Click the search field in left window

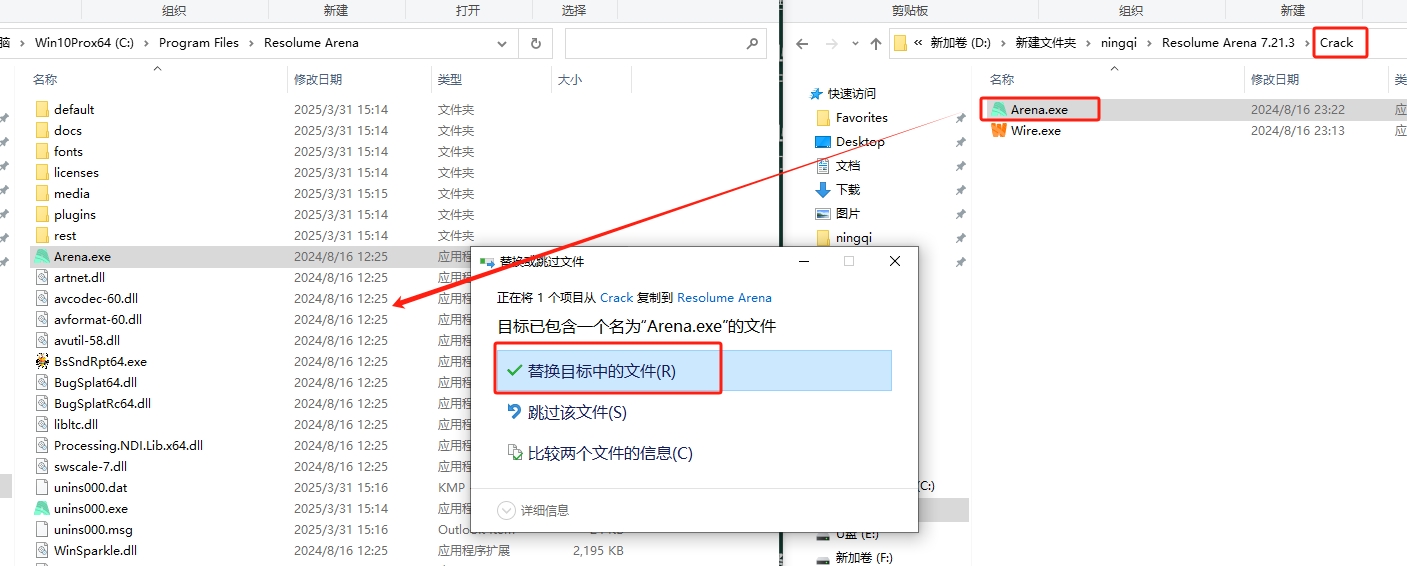[x=664, y=43]
